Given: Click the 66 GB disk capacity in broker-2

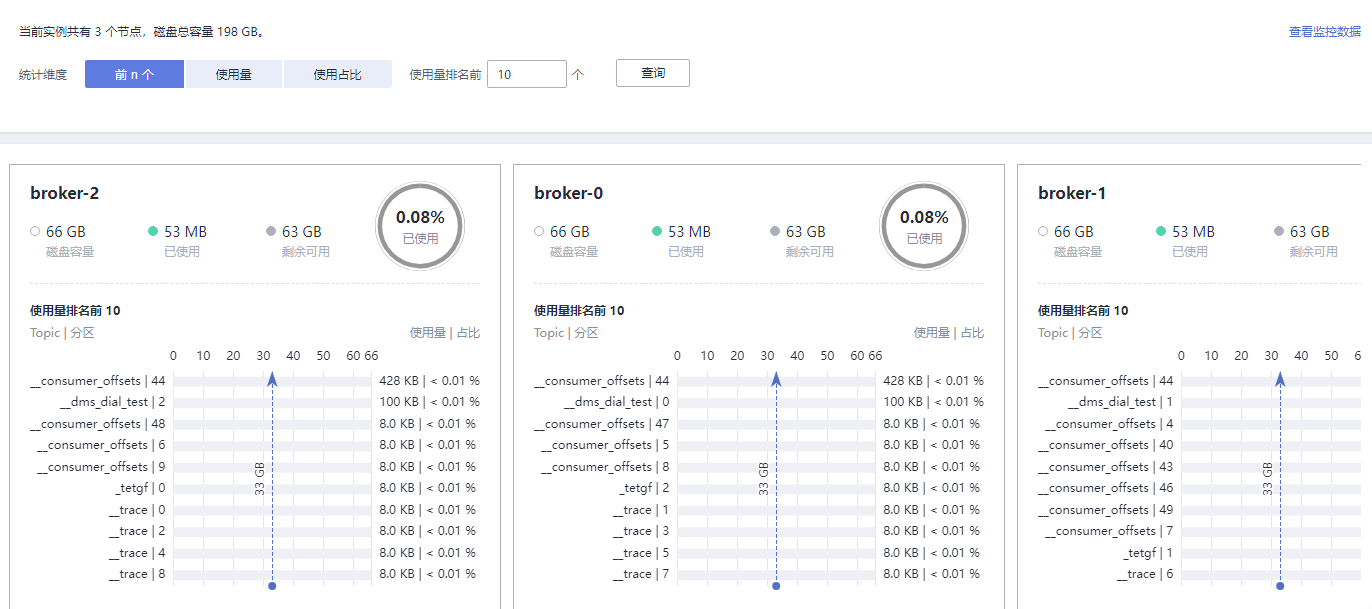Looking at the screenshot, I should click(x=66, y=231).
